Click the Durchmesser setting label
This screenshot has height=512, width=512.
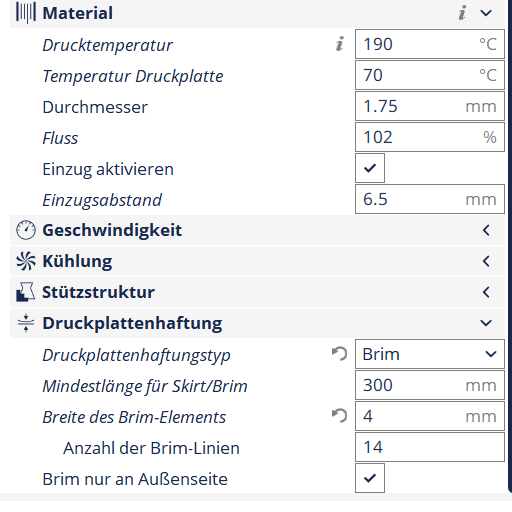click(x=95, y=107)
